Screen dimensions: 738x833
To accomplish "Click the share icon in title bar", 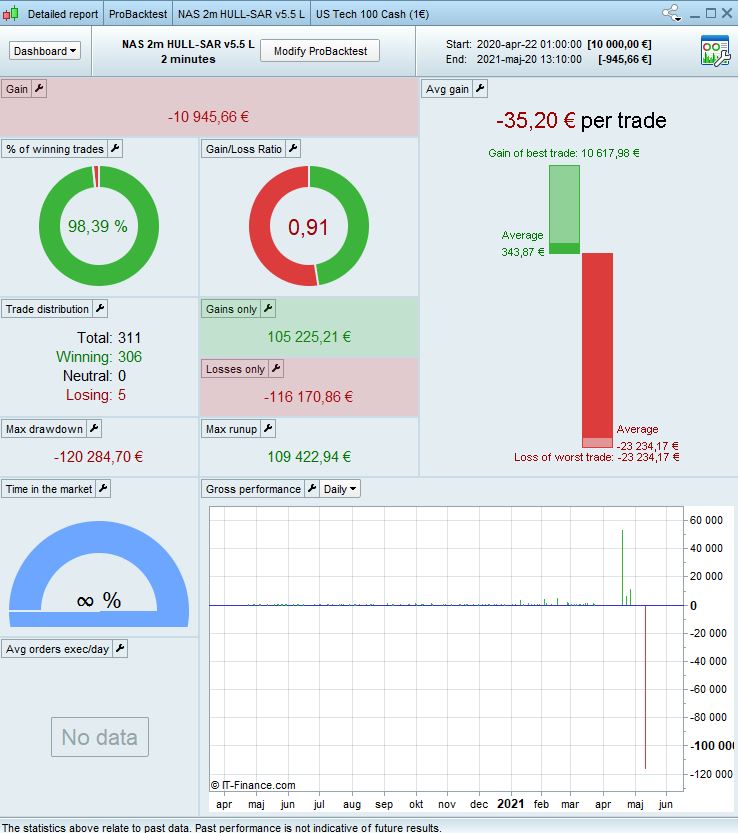I will click(671, 13).
